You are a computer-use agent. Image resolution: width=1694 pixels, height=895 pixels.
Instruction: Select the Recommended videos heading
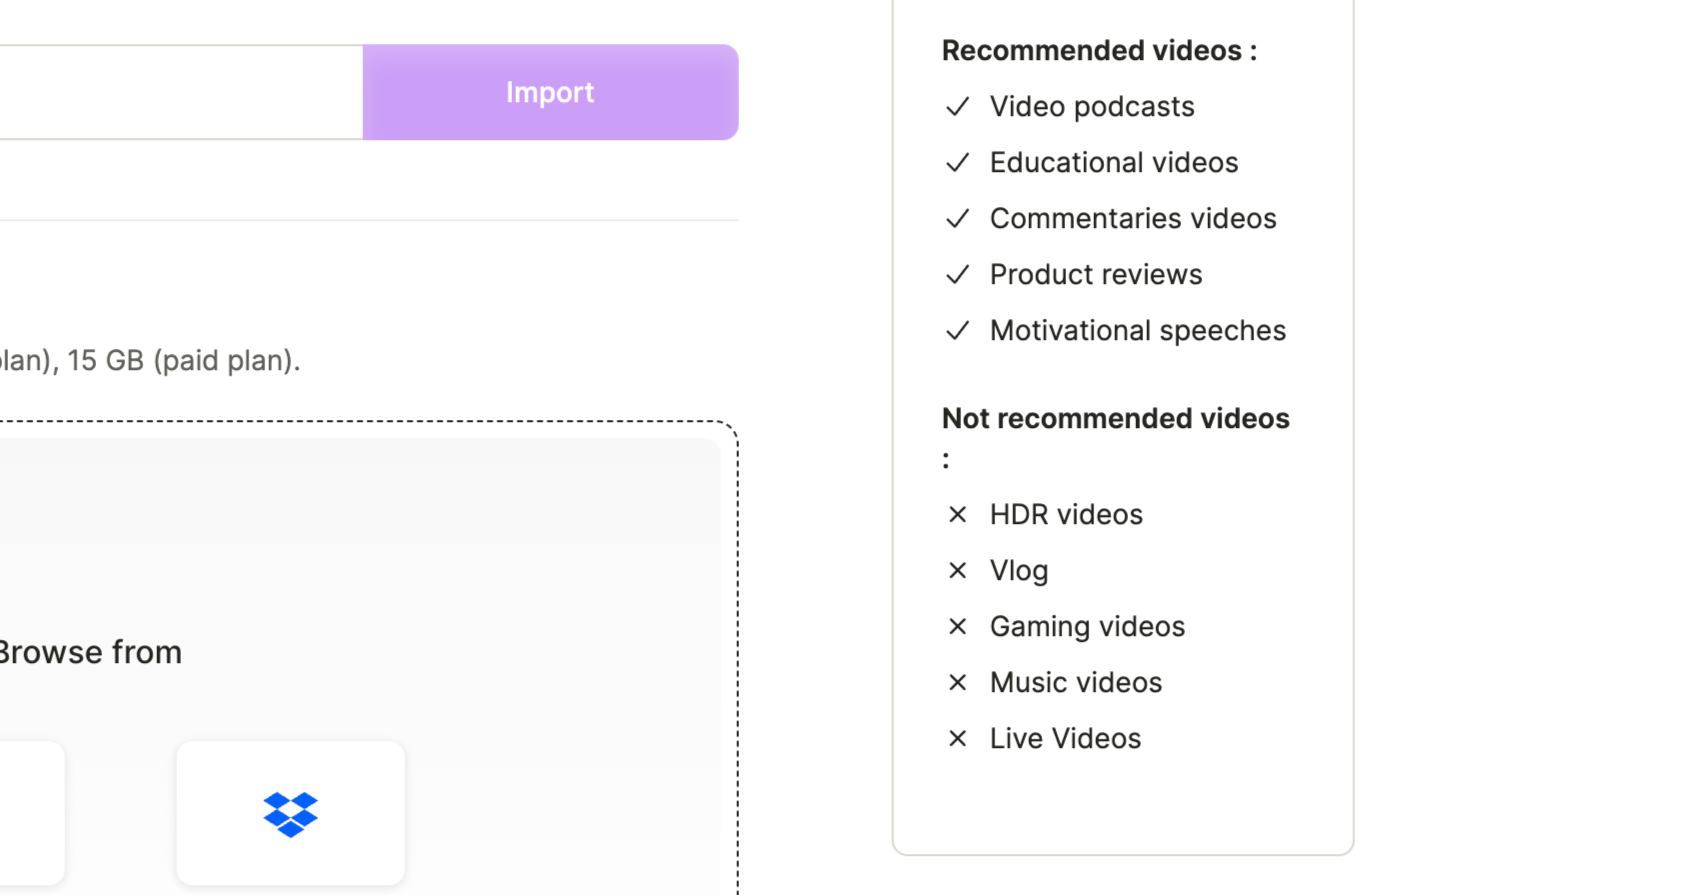1099,50
